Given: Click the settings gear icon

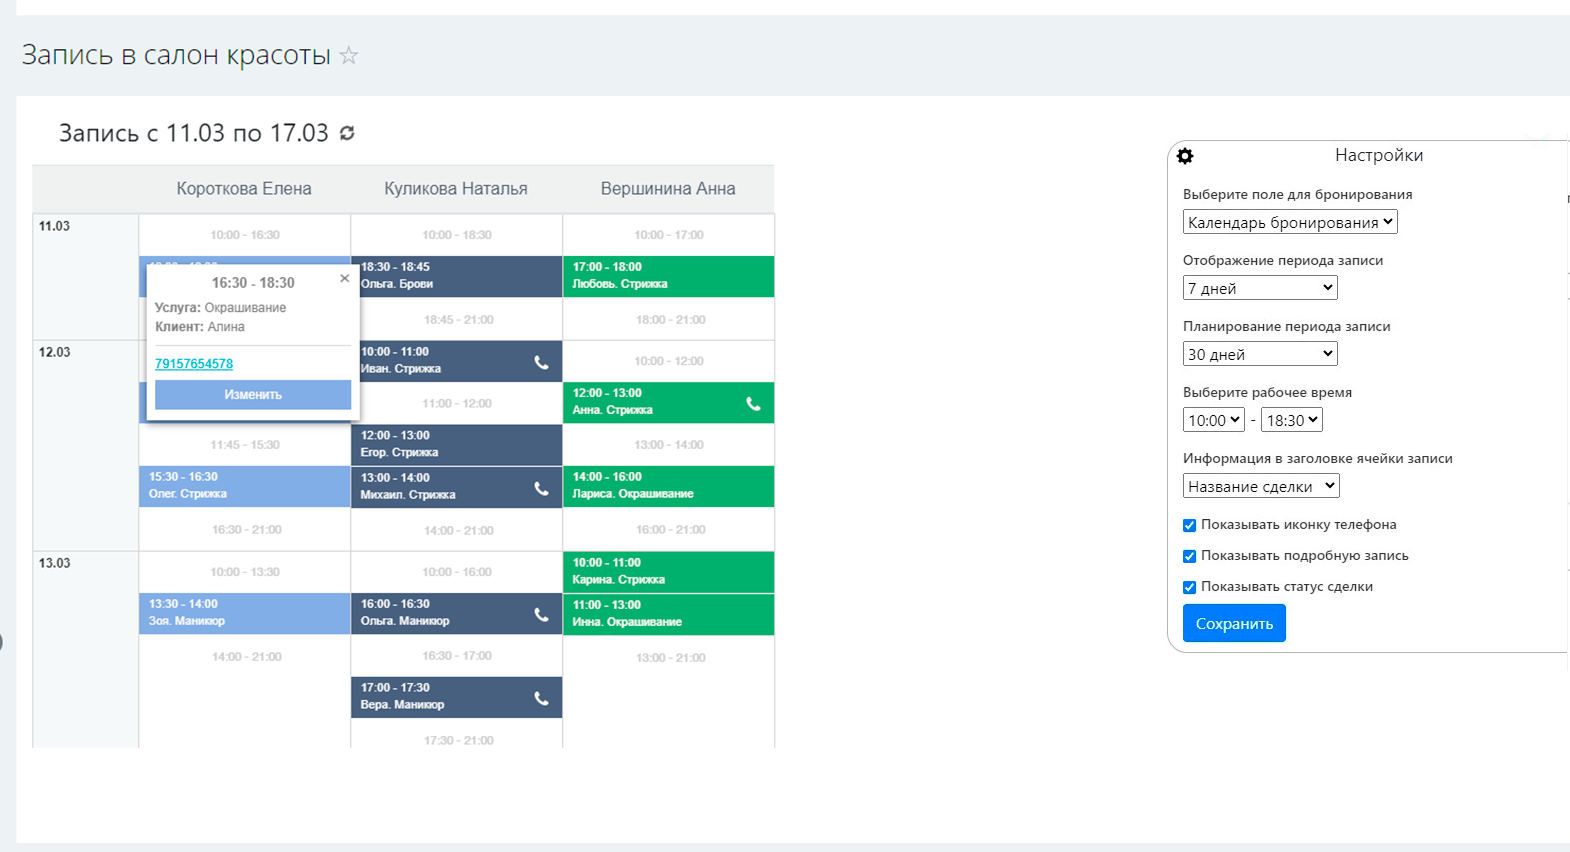Looking at the screenshot, I should point(1185,156).
